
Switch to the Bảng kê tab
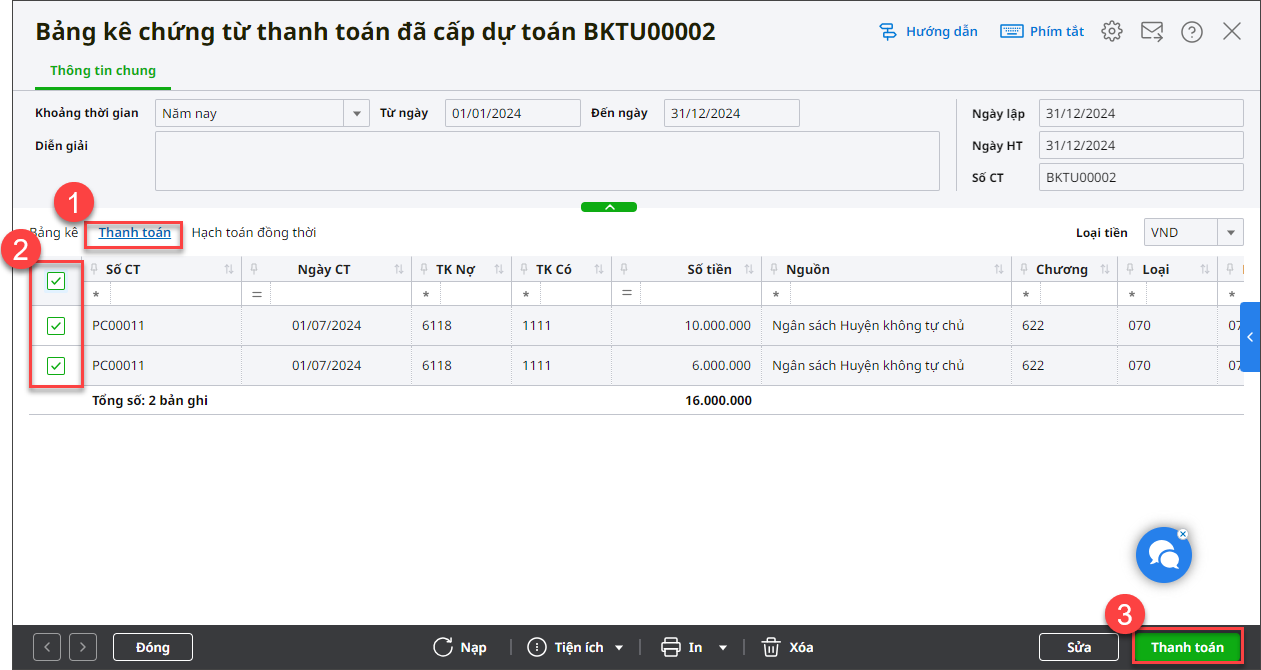(54, 233)
